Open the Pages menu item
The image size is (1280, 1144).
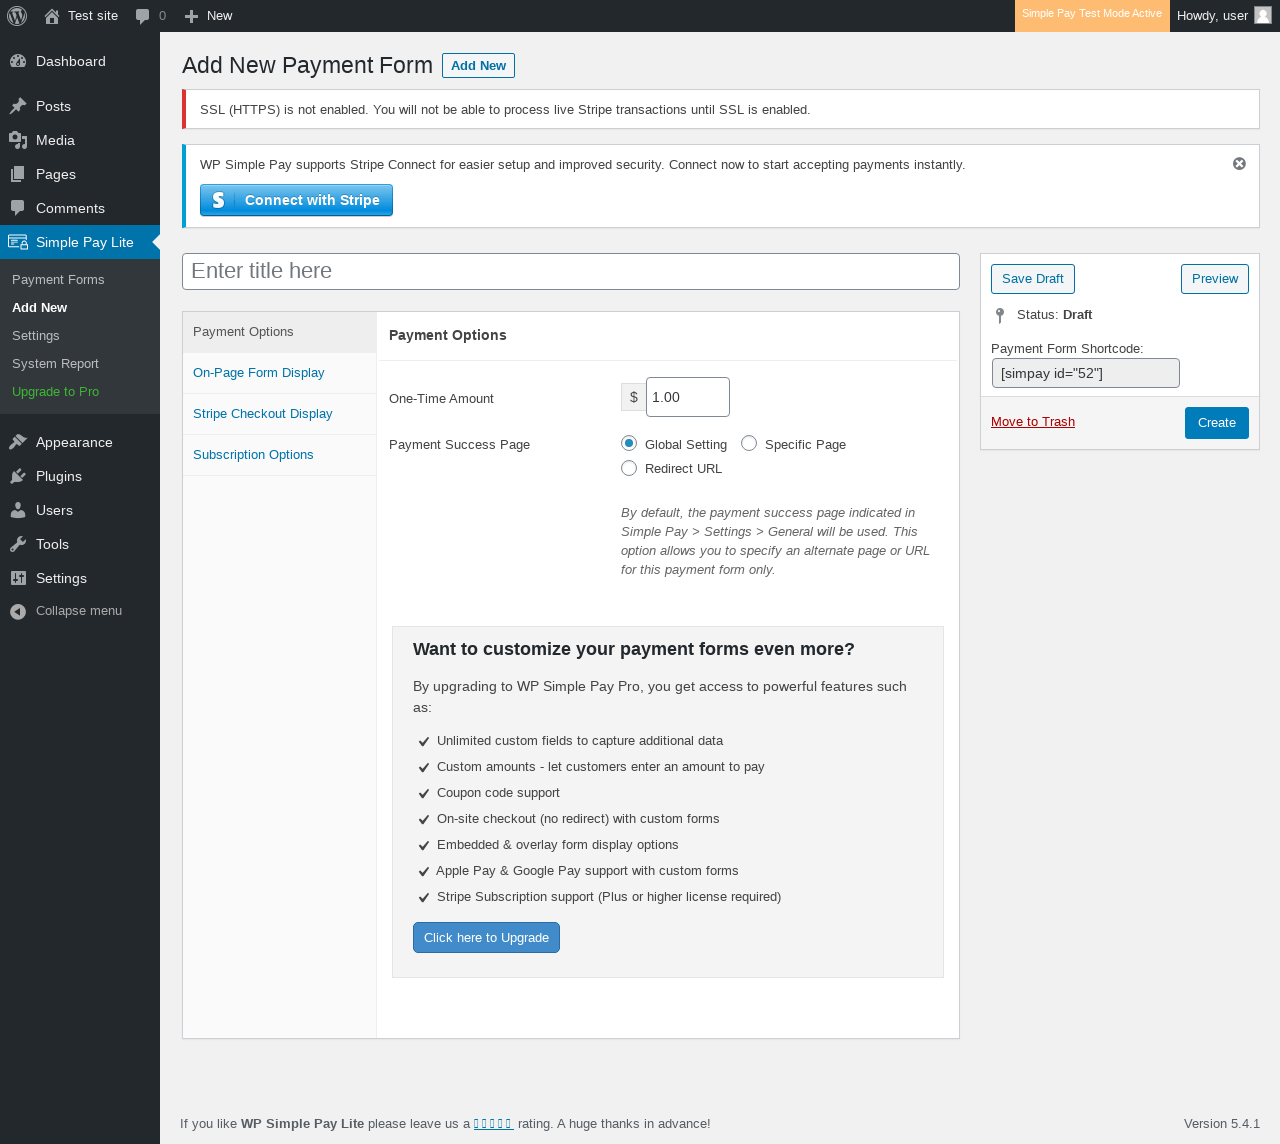(80, 174)
